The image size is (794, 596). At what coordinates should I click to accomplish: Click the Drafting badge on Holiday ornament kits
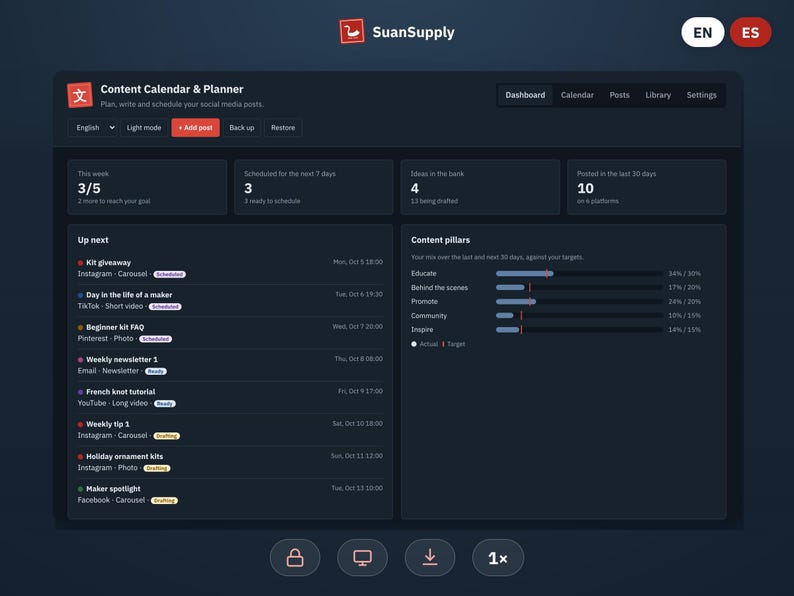click(157, 468)
